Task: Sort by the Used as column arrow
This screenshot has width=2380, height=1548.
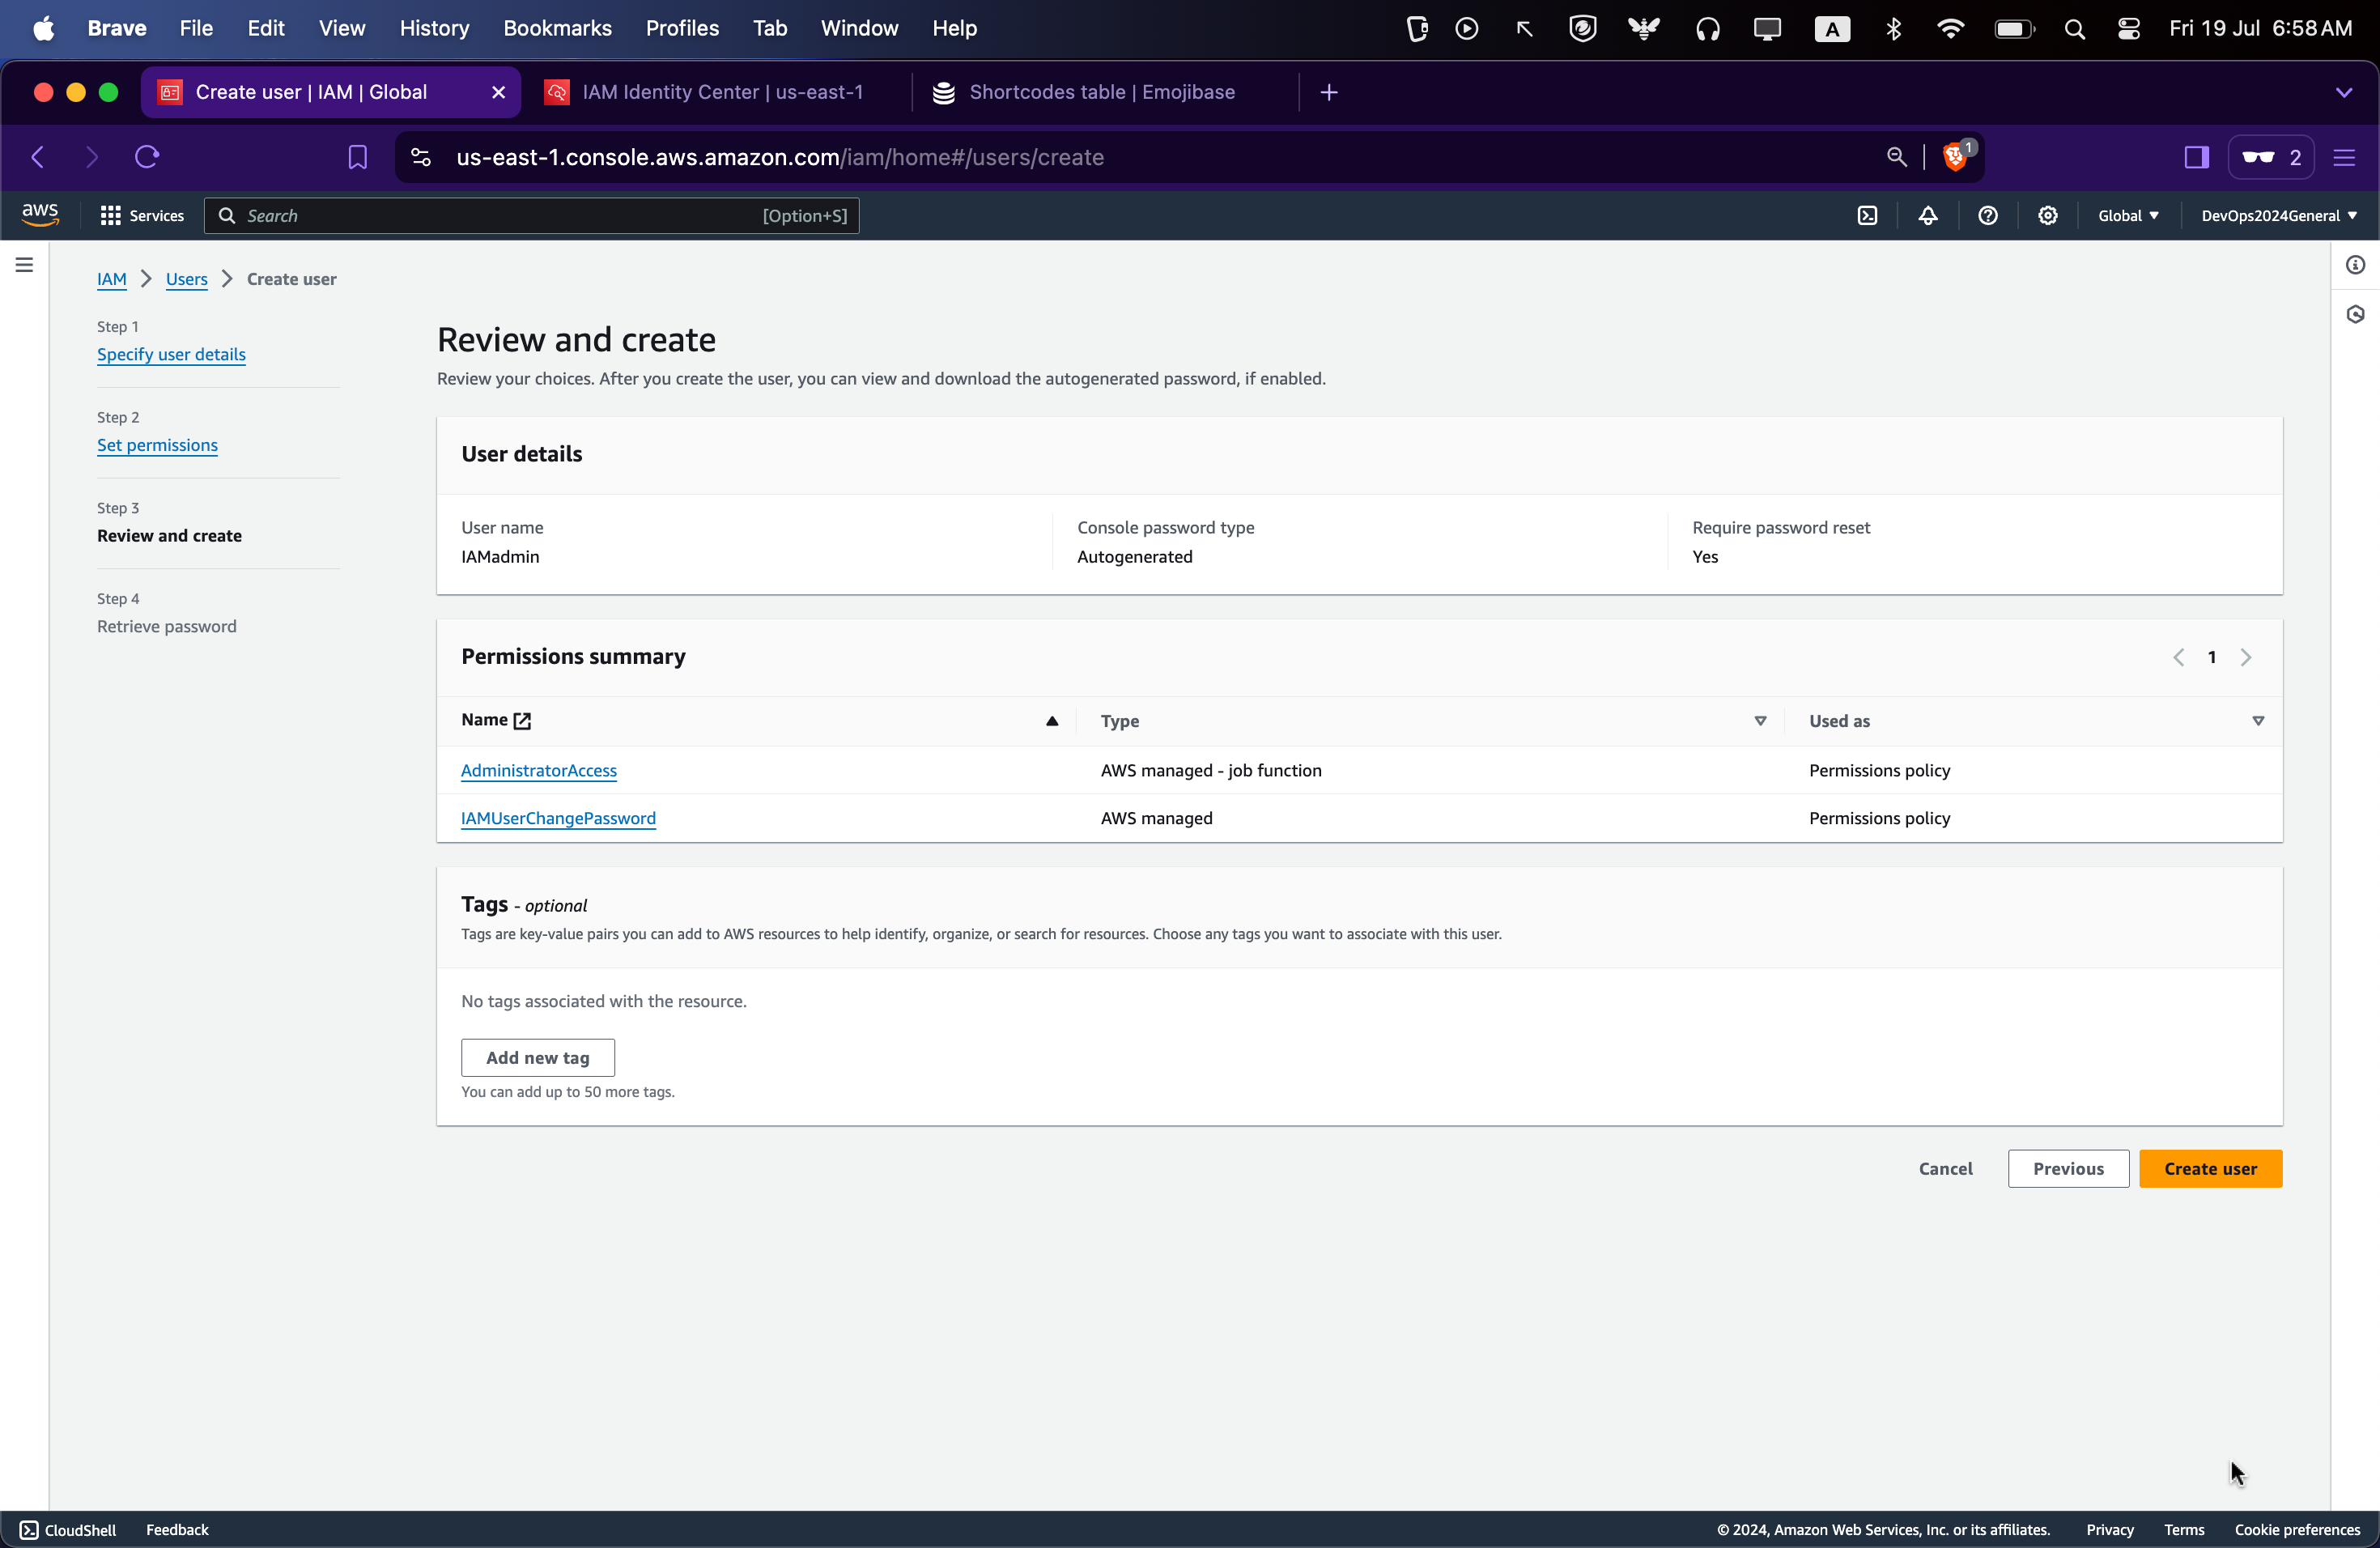Action: (2257, 721)
